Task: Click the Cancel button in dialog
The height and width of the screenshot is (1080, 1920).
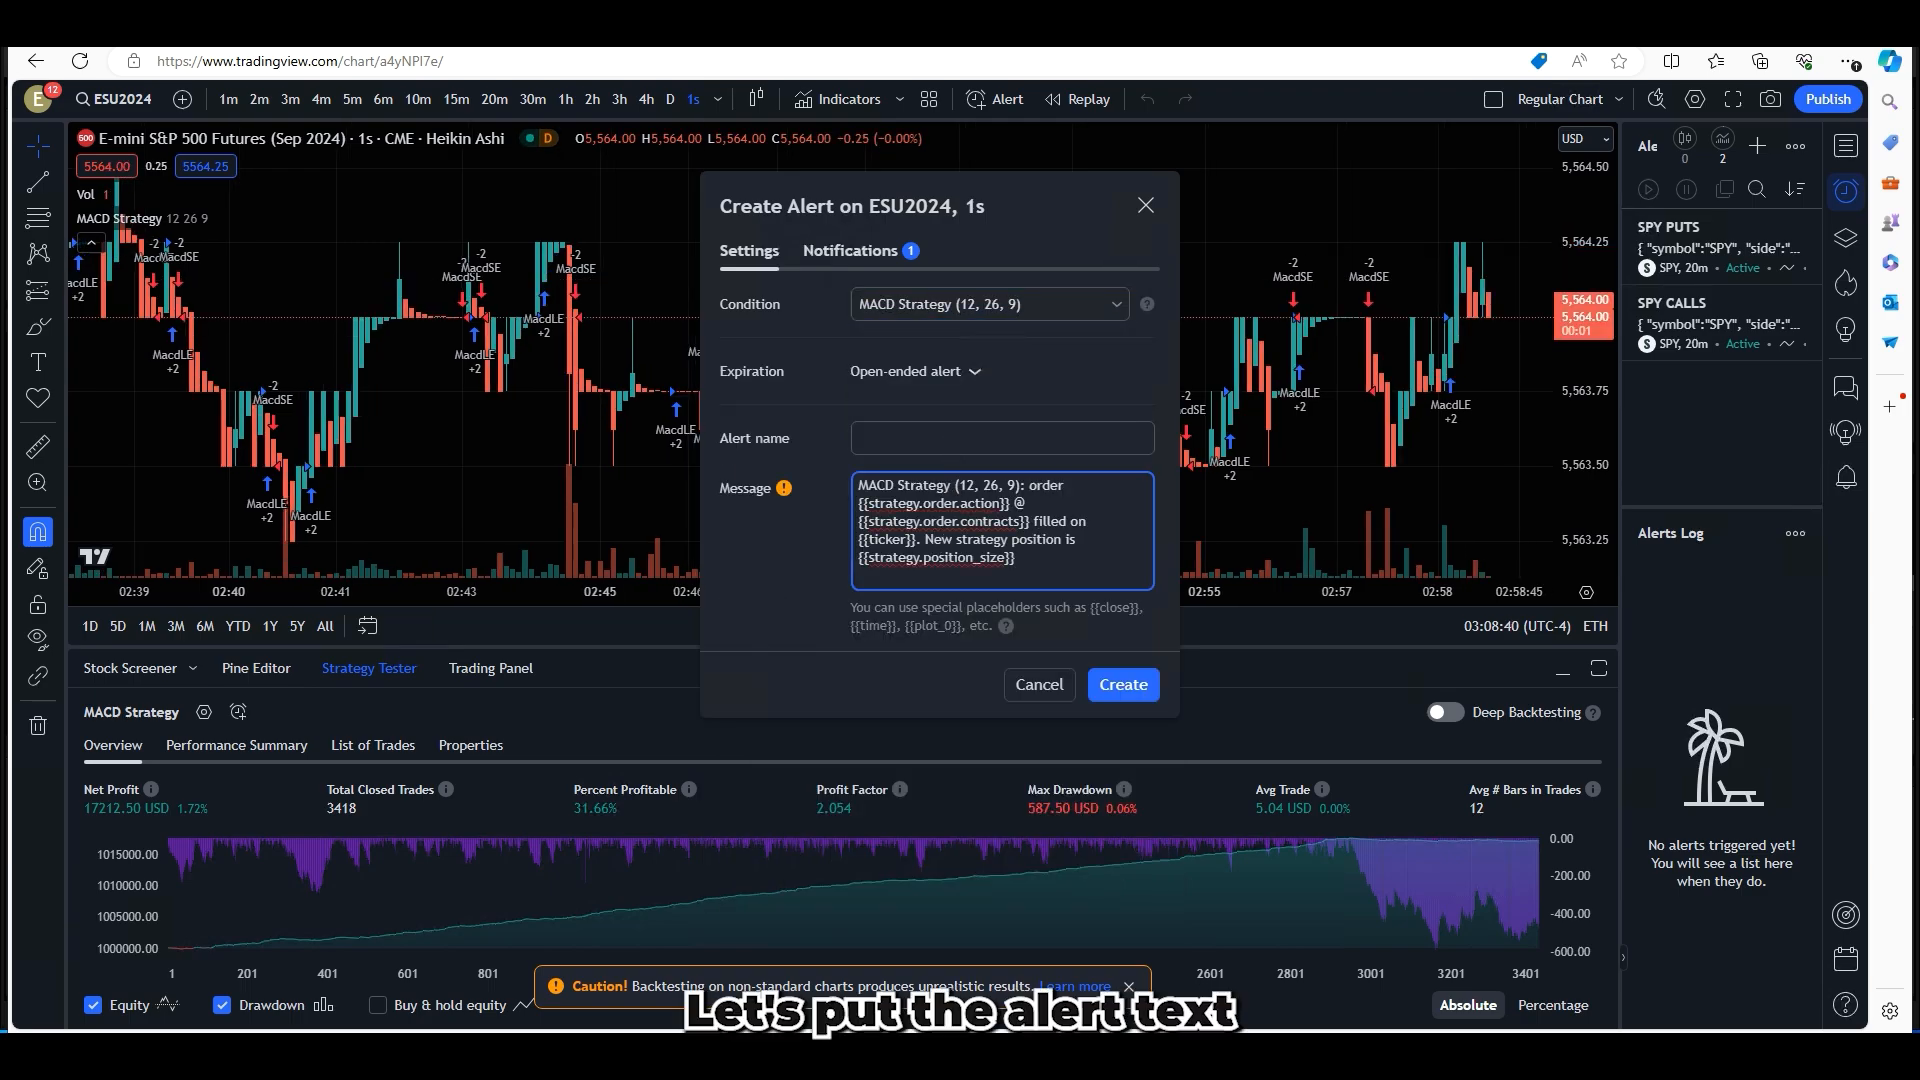Action: pyautogui.click(x=1040, y=684)
